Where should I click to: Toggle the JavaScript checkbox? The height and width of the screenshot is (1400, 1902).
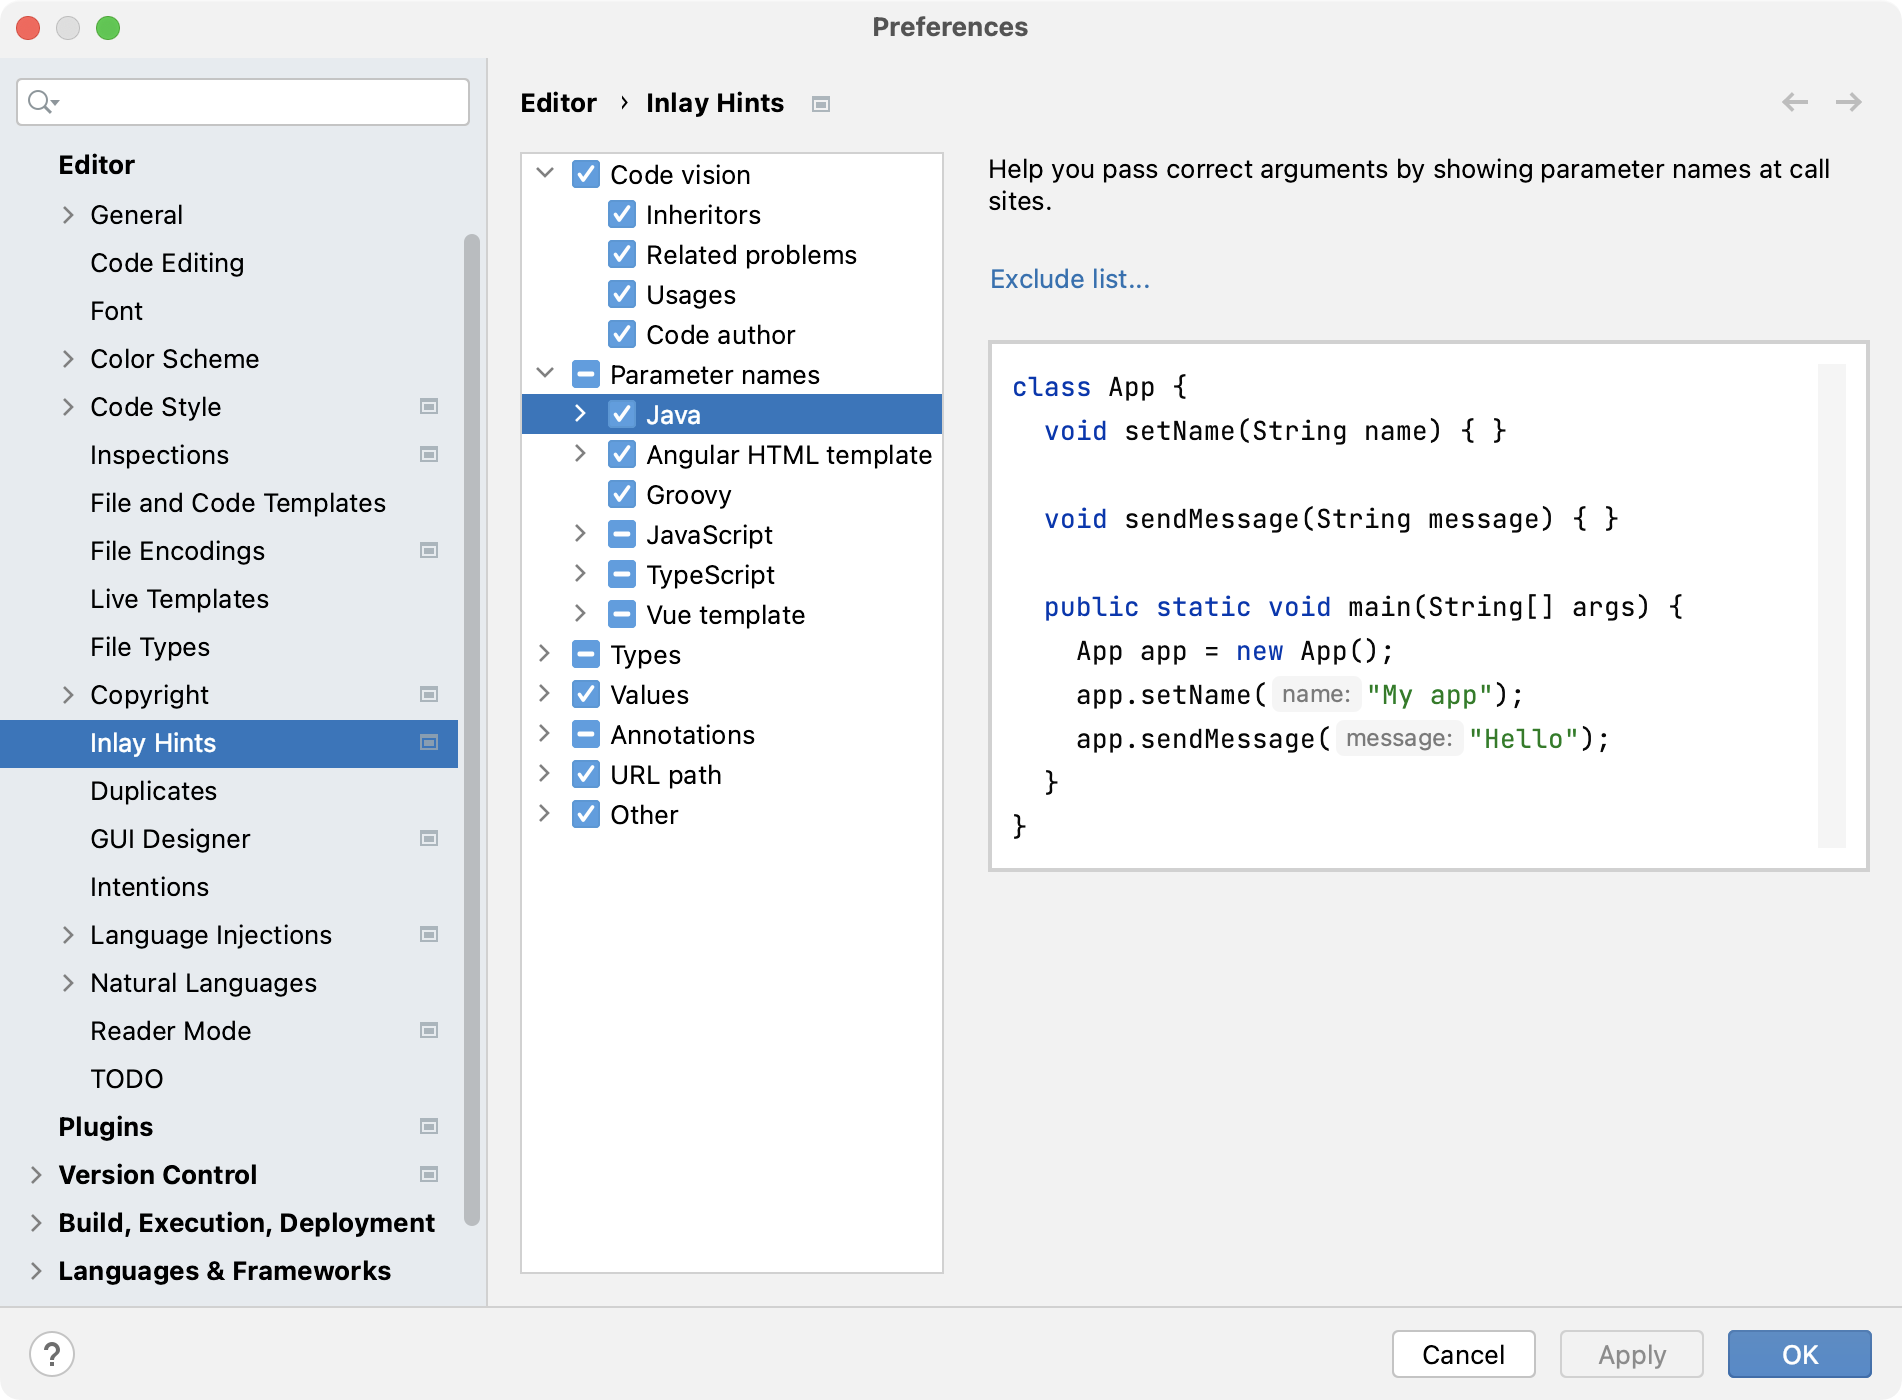[622, 534]
